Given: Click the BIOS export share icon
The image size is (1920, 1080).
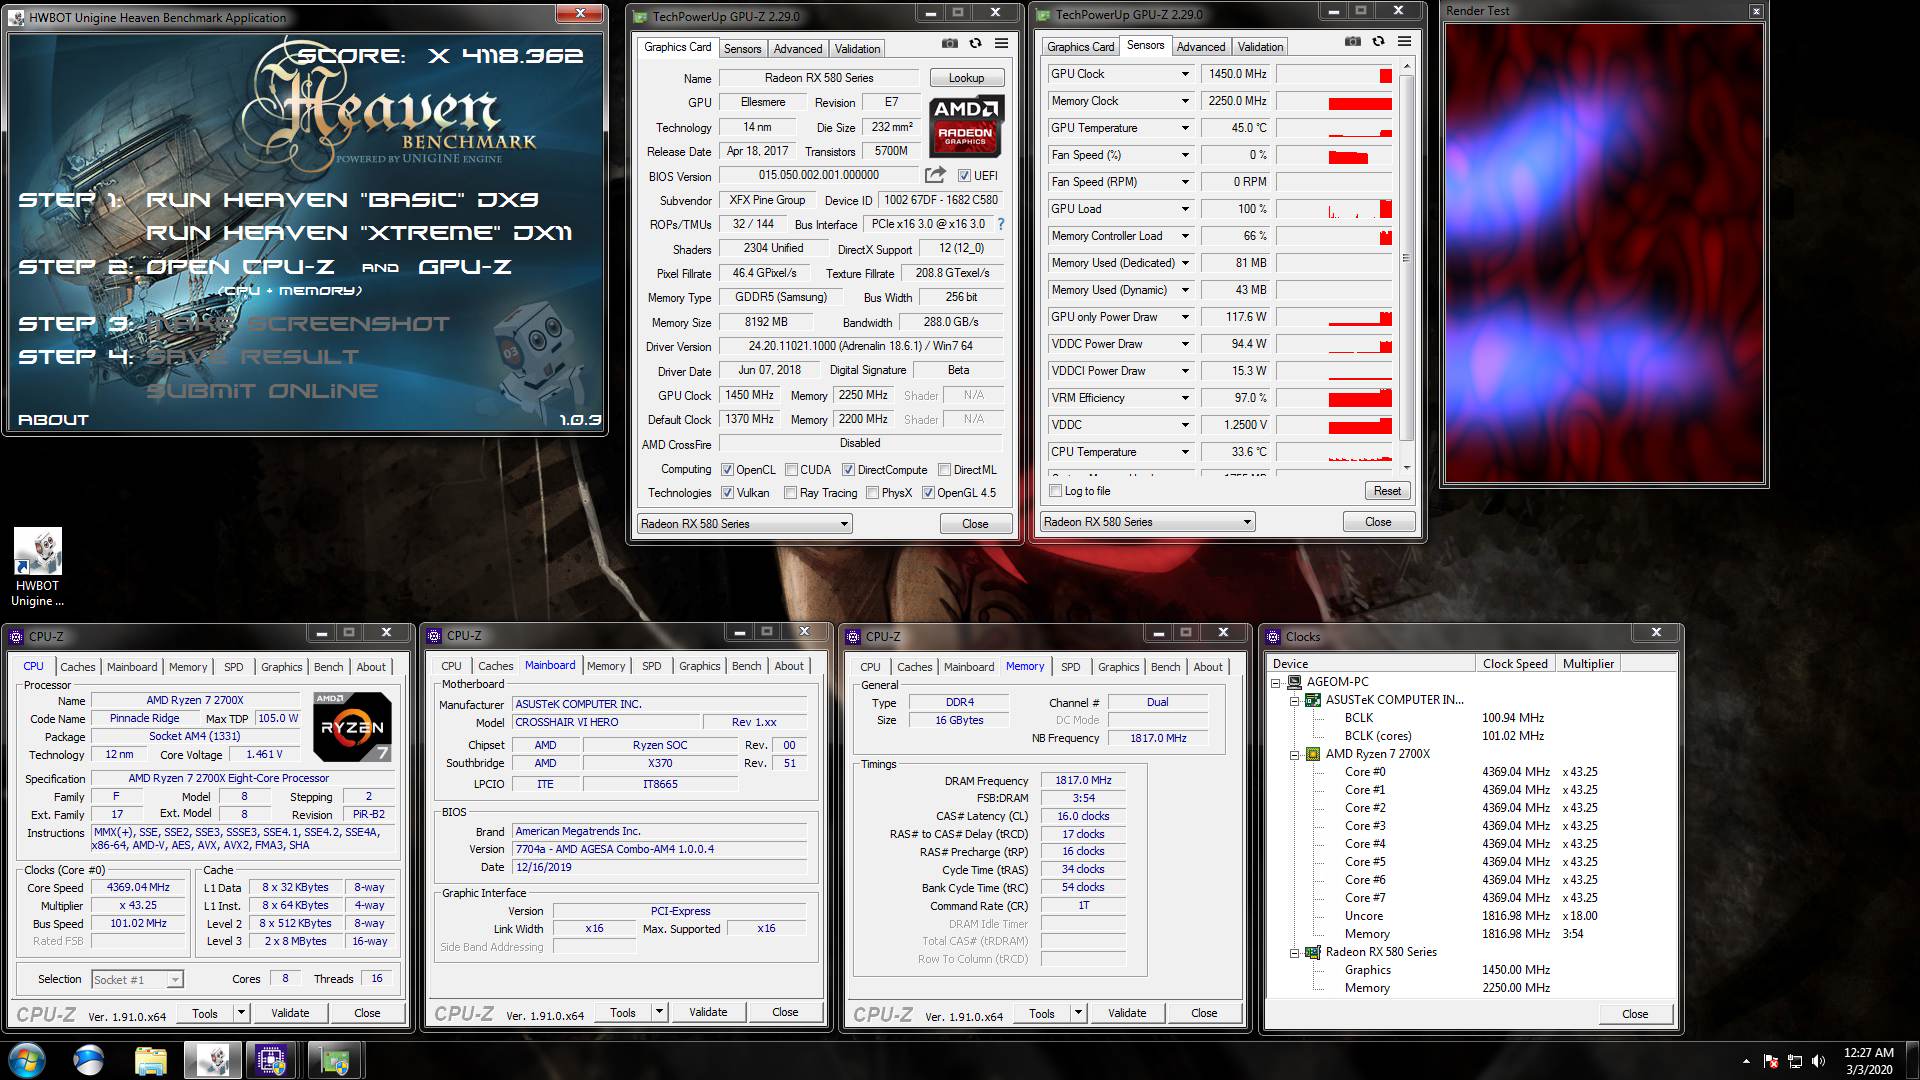Looking at the screenshot, I should tap(935, 175).
